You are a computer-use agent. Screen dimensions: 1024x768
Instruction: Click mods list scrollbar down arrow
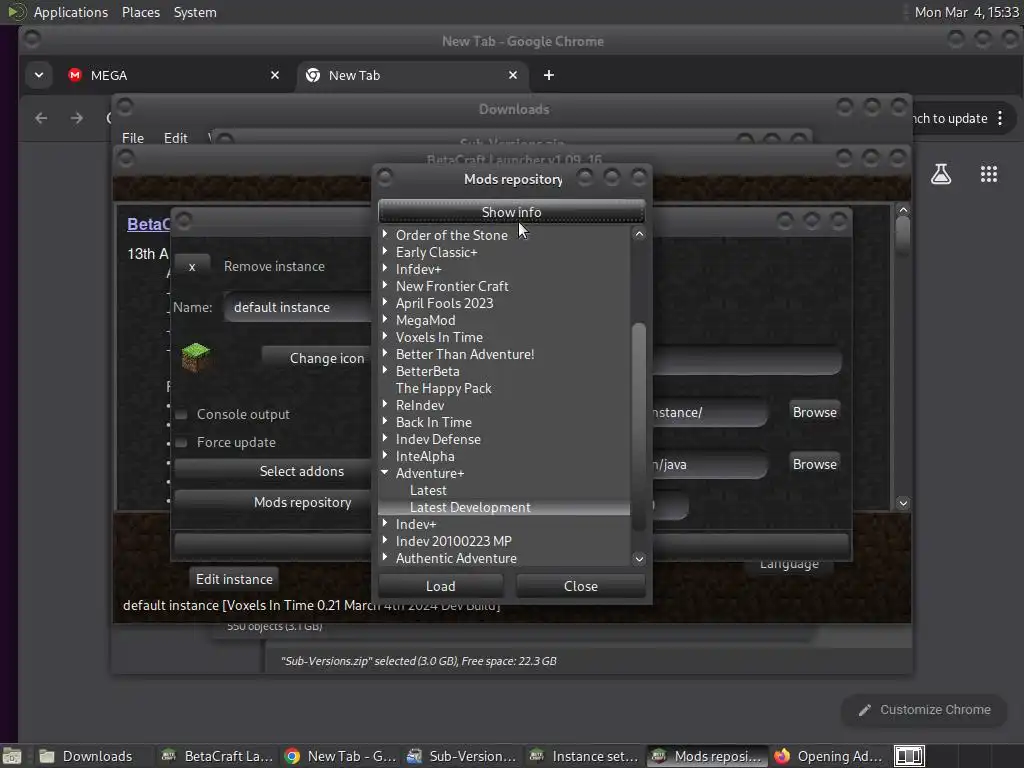pos(639,558)
